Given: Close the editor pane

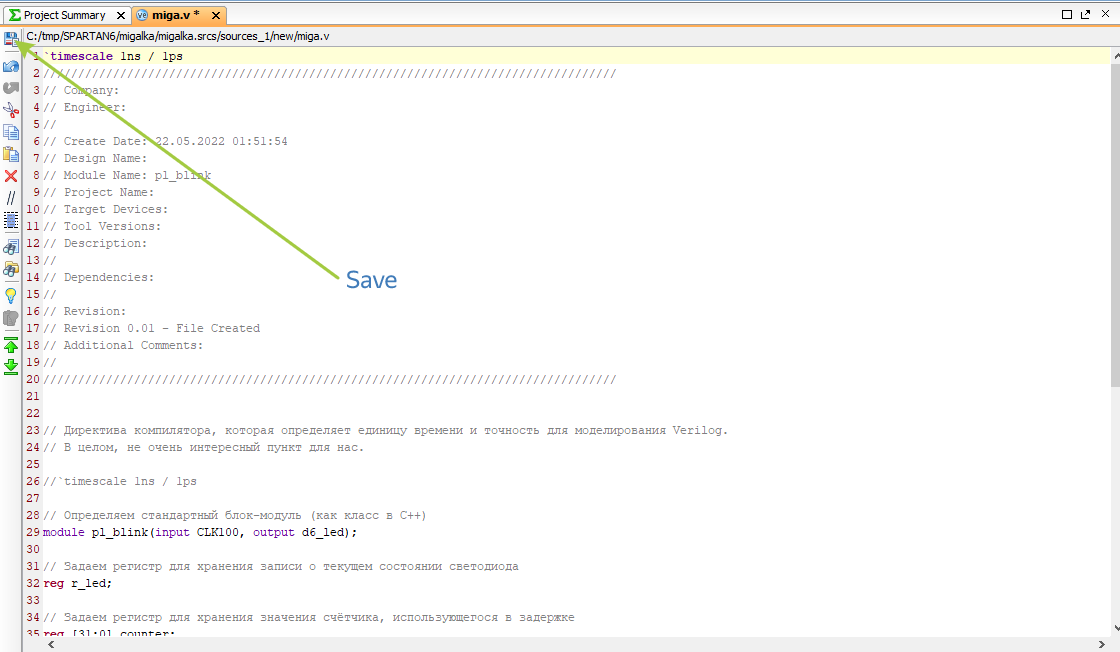Looking at the screenshot, I should [1105, 14].
